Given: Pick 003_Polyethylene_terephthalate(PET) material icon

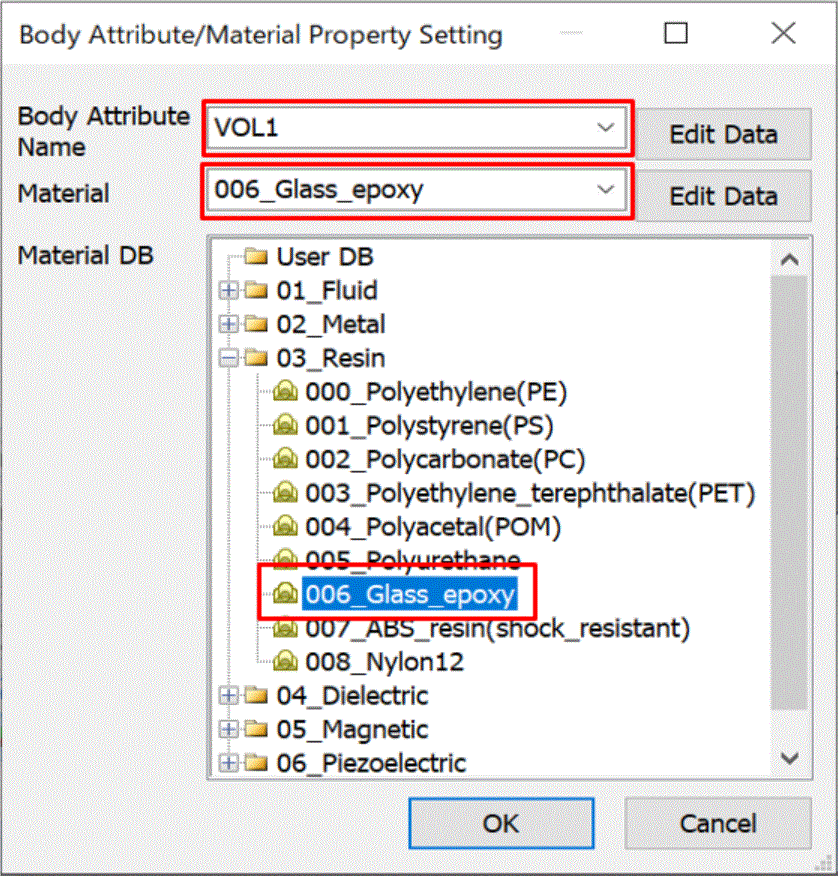Looking at the screenshot, I should click(x=285, y=493).
